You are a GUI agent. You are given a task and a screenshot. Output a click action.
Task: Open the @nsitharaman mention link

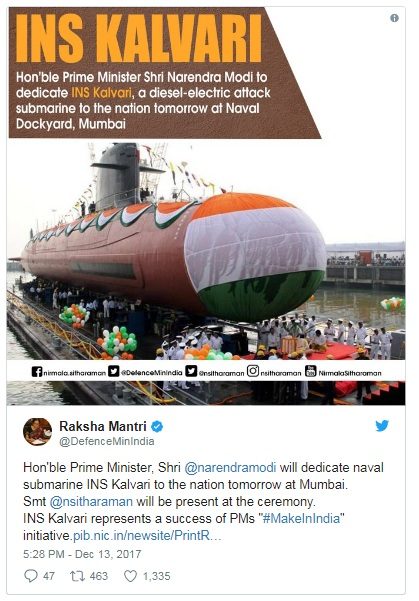91,501
